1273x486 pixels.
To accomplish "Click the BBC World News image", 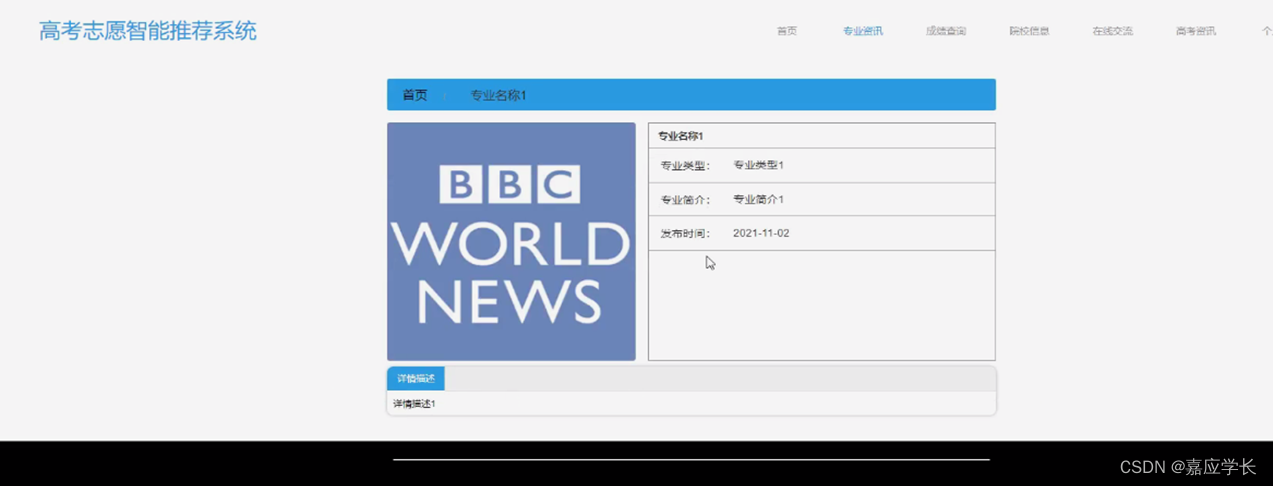I will coord(511,241).
